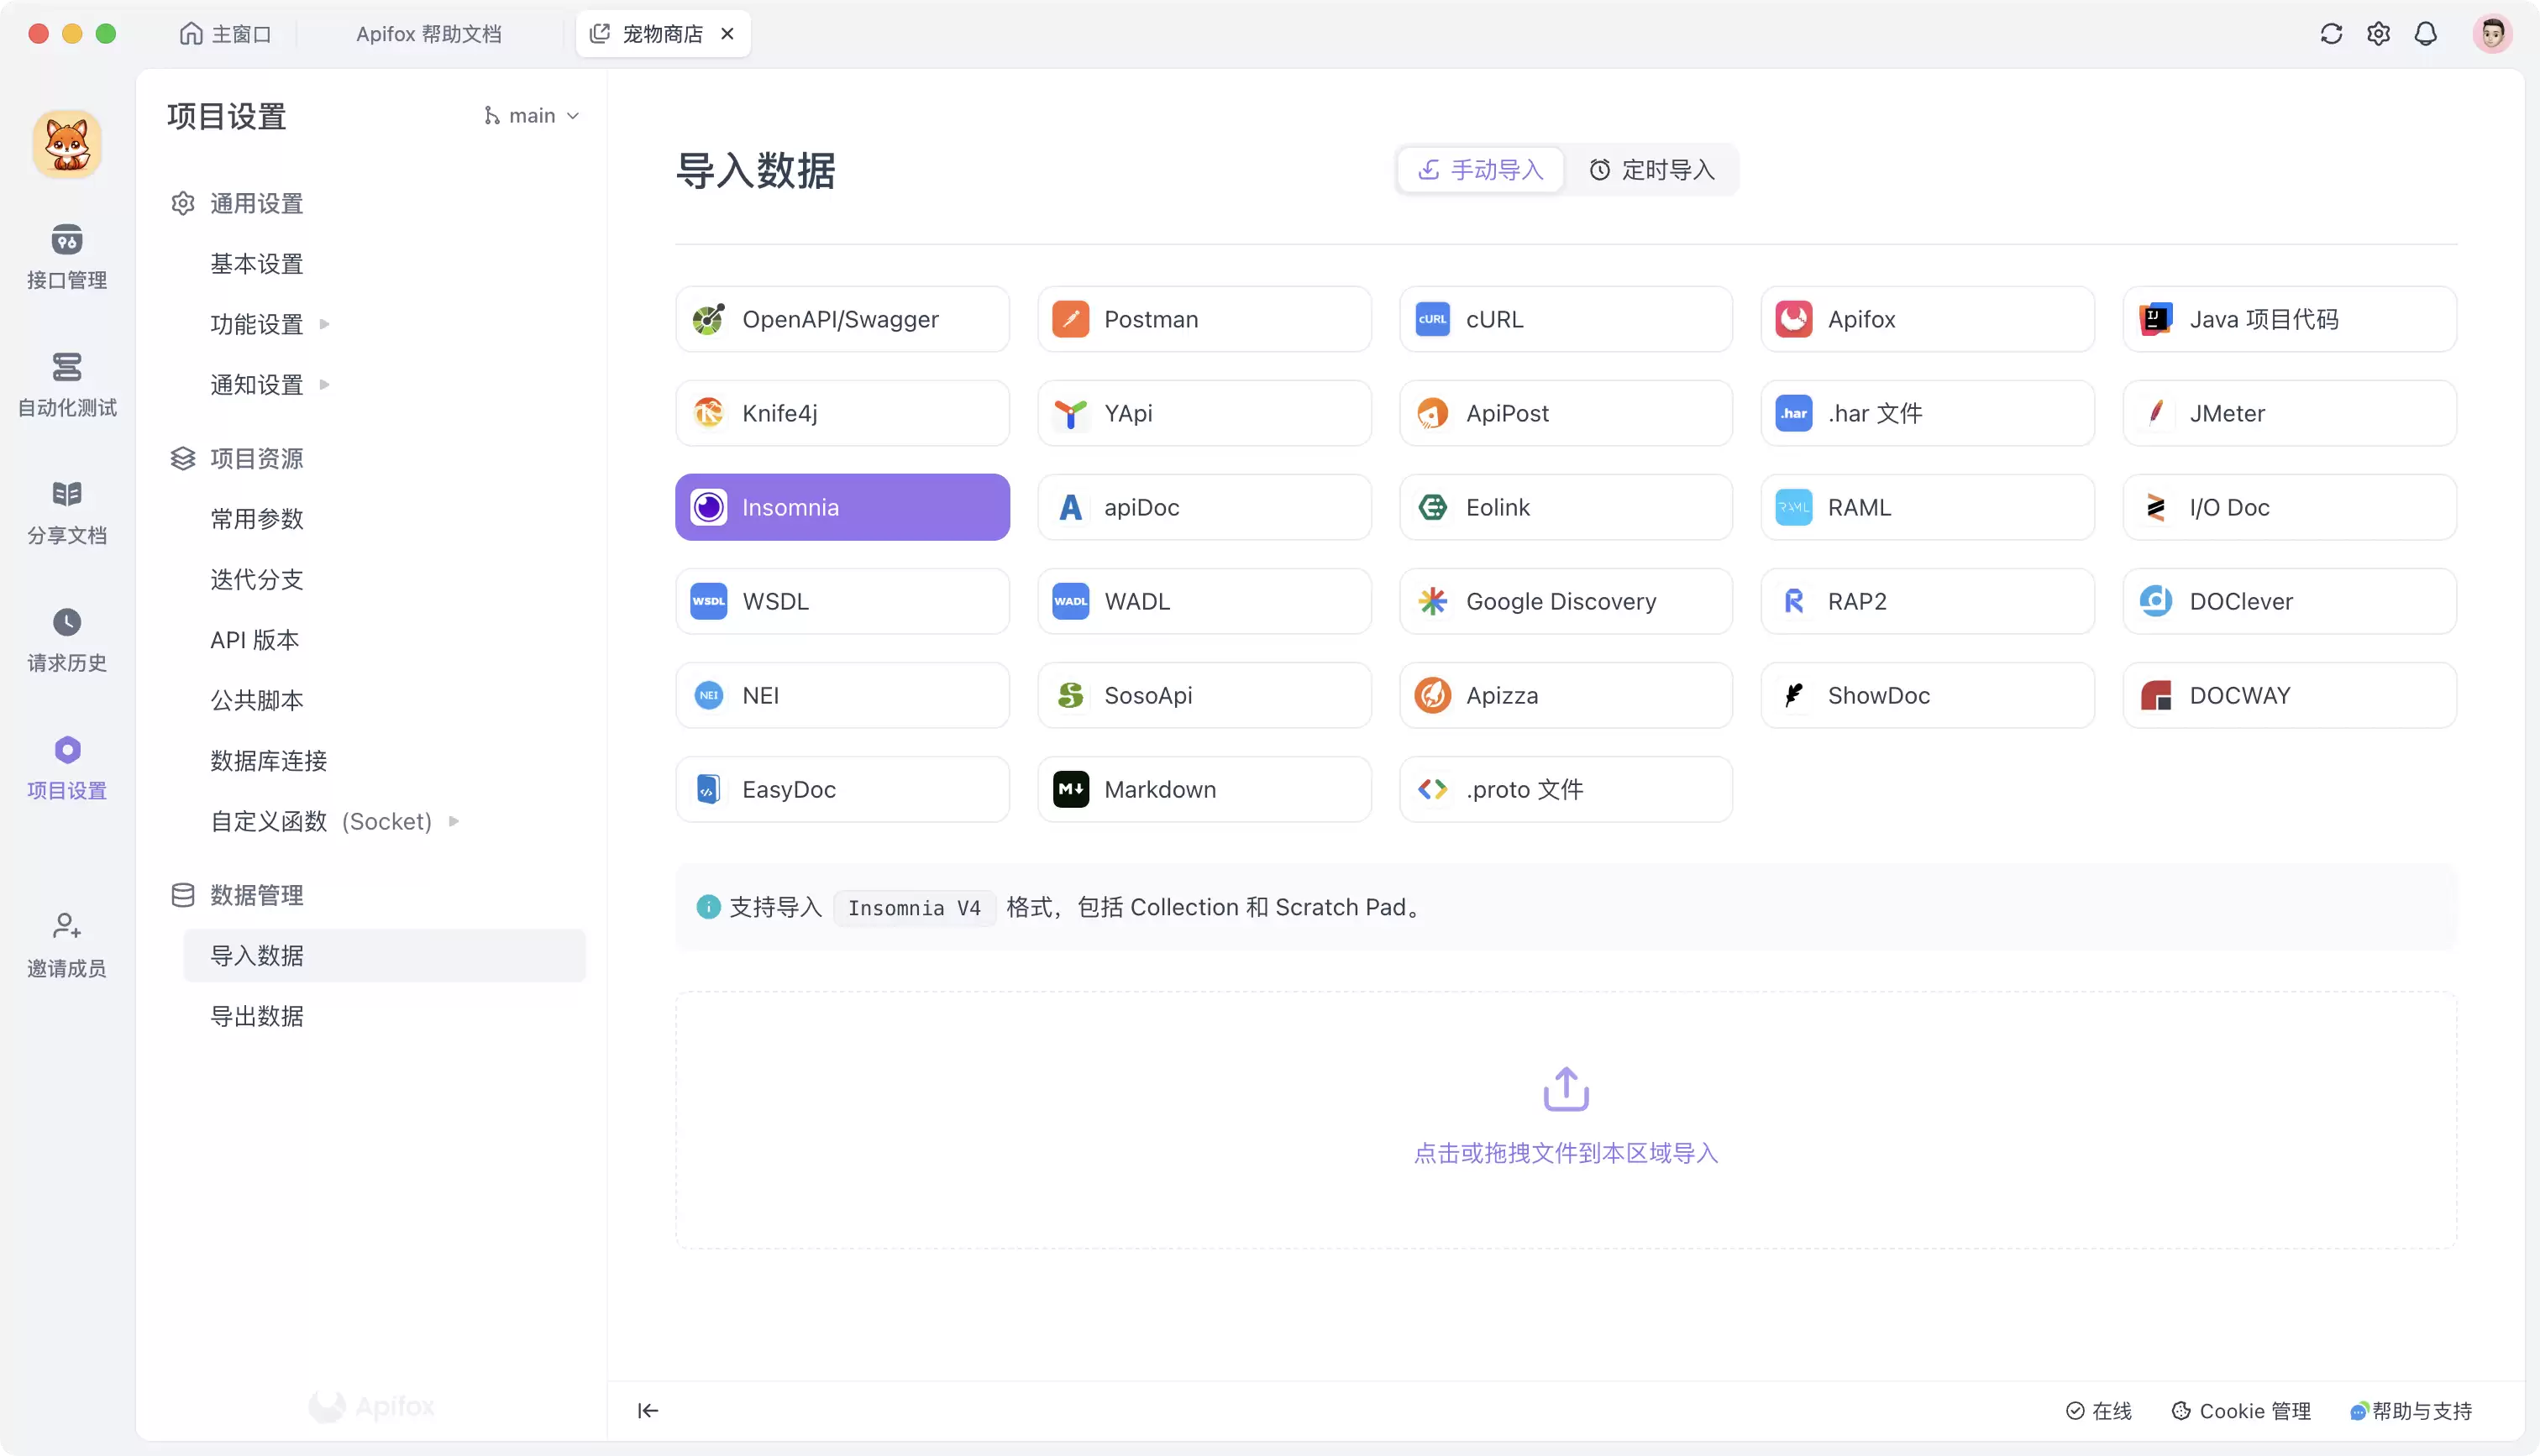Choose ApiPost import format
The image size is (2540, 1456).
point(1565,413)
